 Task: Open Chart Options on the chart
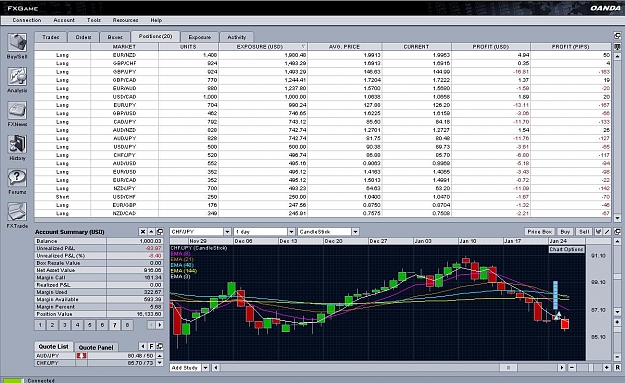tap(567, 249)
